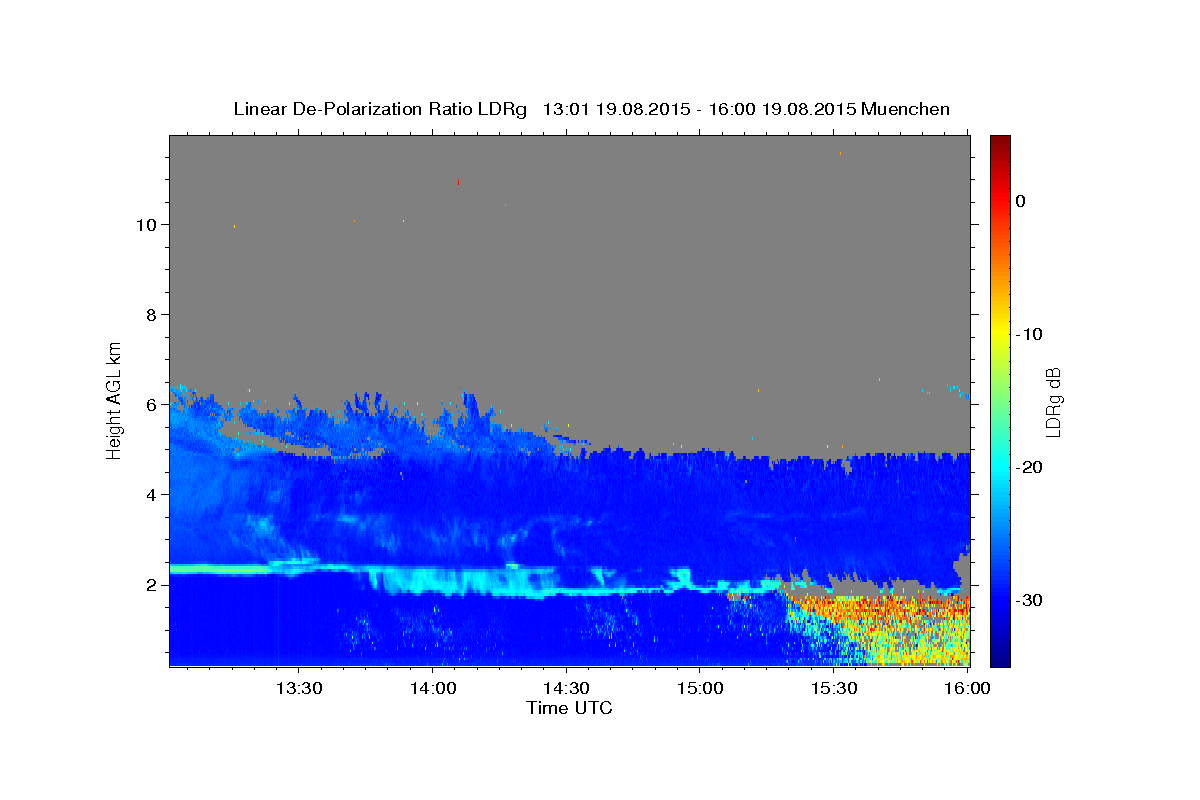Click the 'Muenchen' location in the title

[x=904, y=108]
